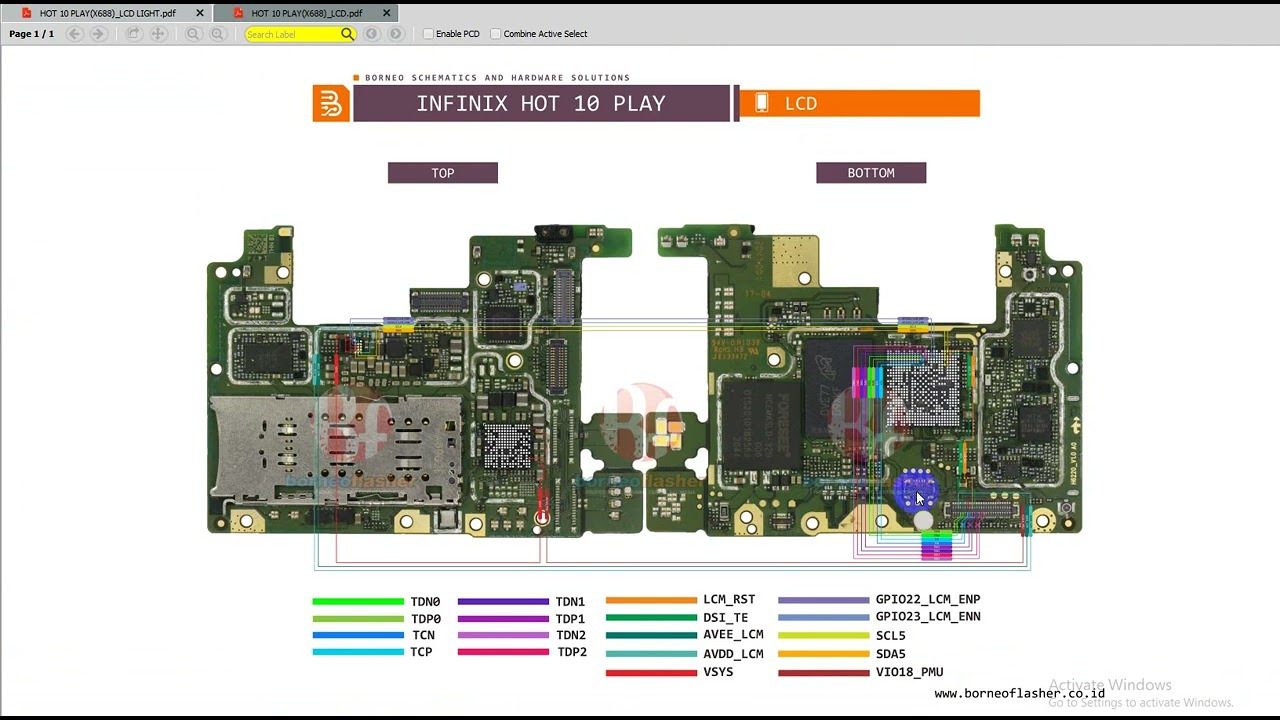
Task: Click the SDA5 legend label
Action: (x=890, y=654)
